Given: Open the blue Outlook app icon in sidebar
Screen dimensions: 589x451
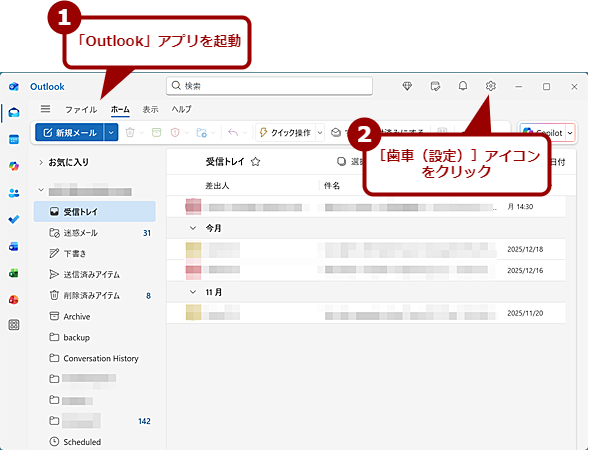Looking at the screenshot, I should pyautogui.click(x=14, y=247).
